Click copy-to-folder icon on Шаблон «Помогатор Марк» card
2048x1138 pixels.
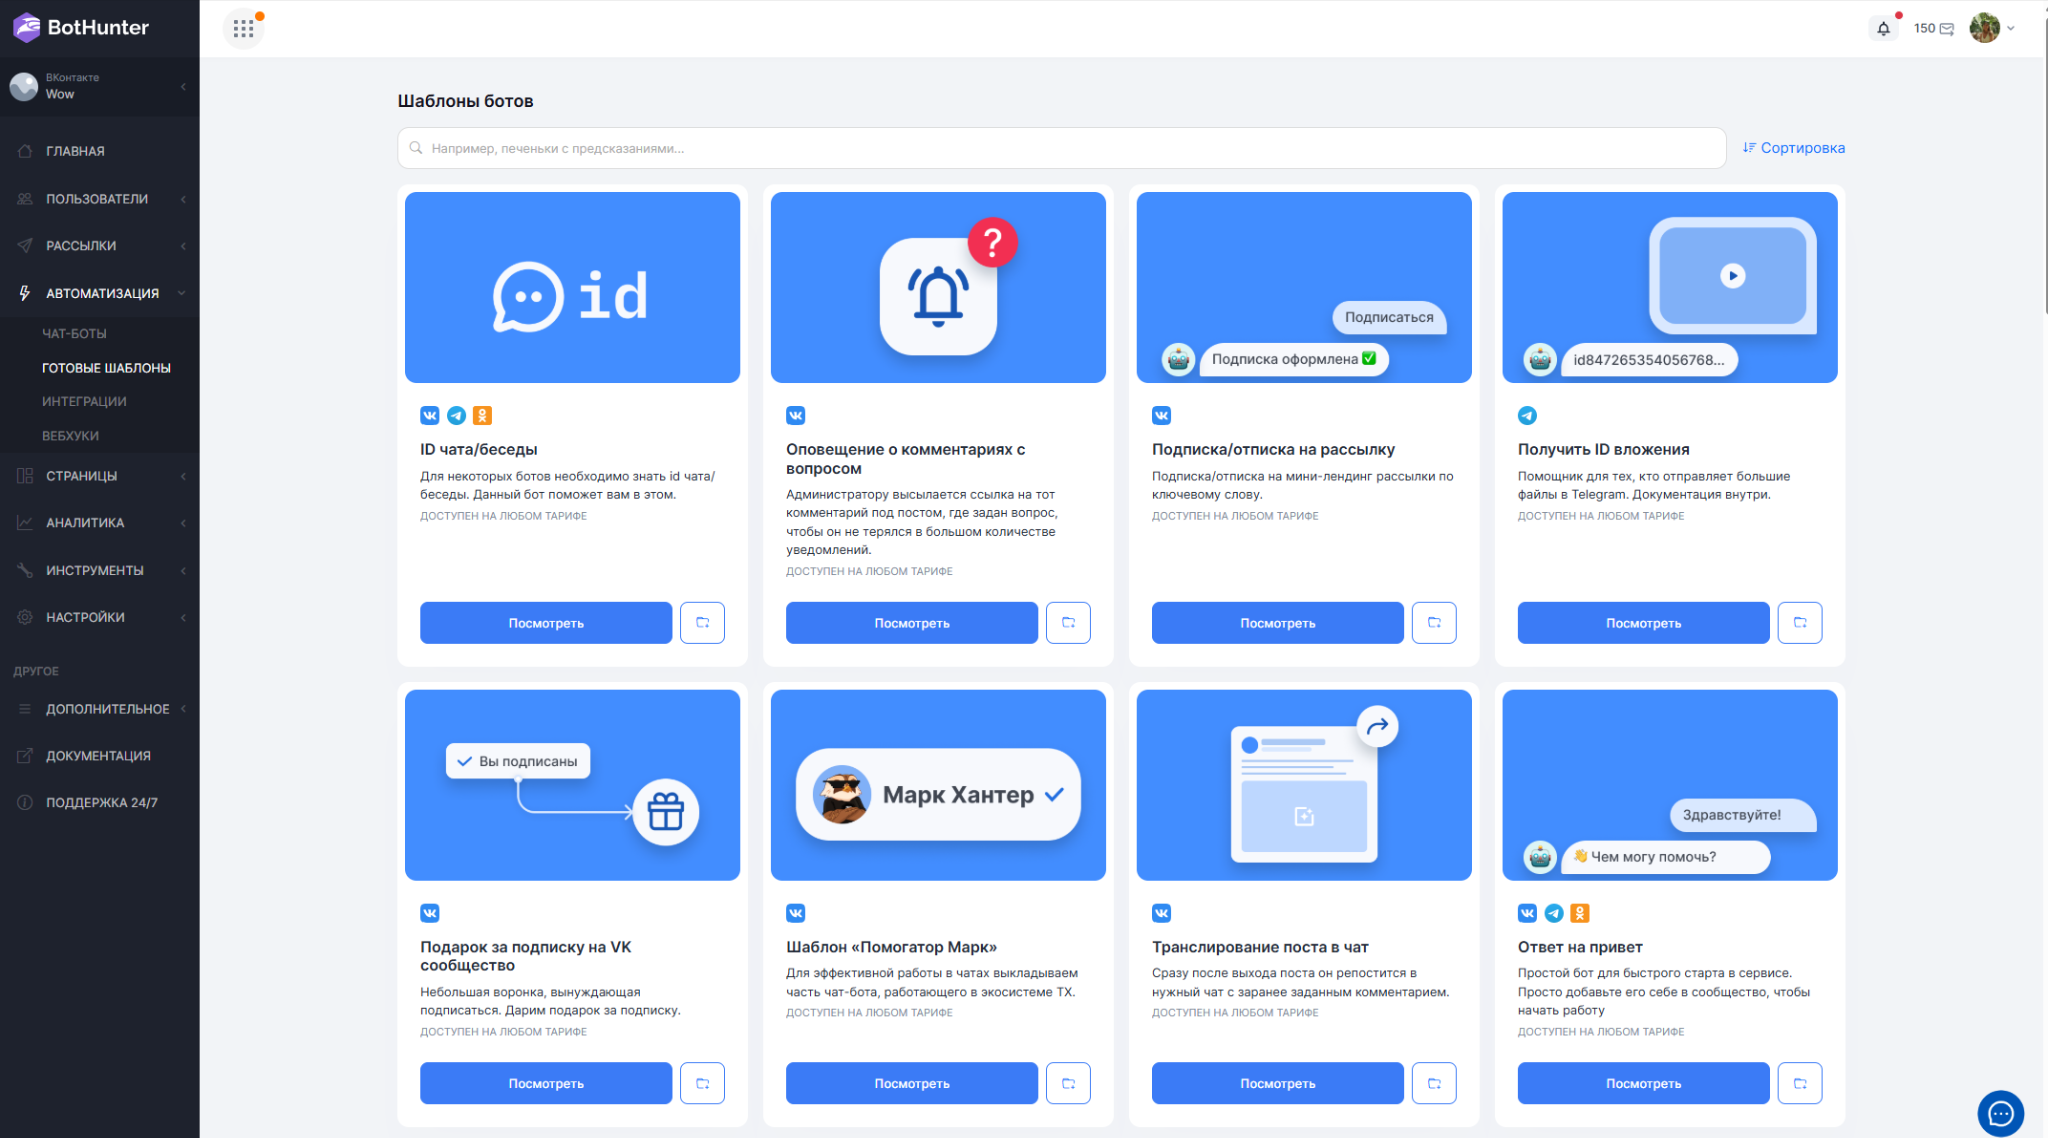[1068, 1083]
